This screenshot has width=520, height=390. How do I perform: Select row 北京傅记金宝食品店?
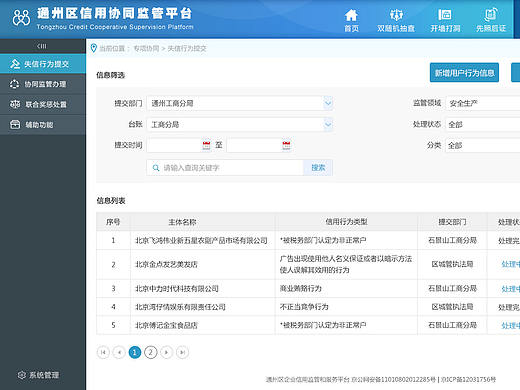[308, 325]
